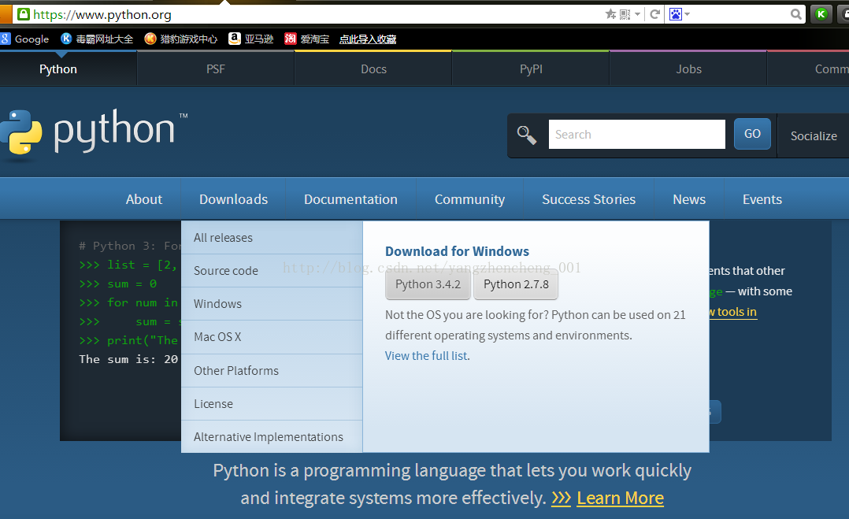
Task: Select License in Downloads submenu
Action: point(272,404)
